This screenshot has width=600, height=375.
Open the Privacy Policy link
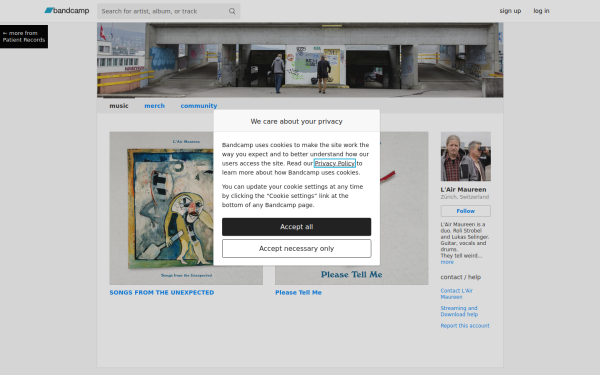pos(334,163)
